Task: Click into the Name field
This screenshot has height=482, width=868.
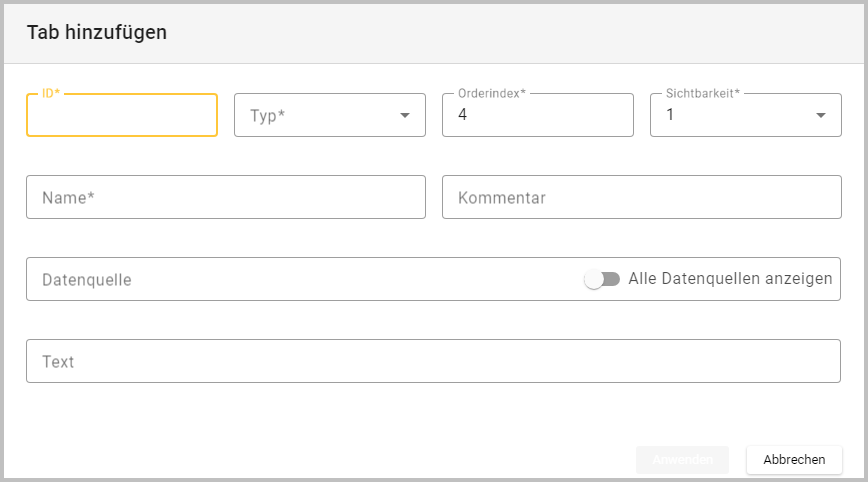Action: [x=225, y=198]
